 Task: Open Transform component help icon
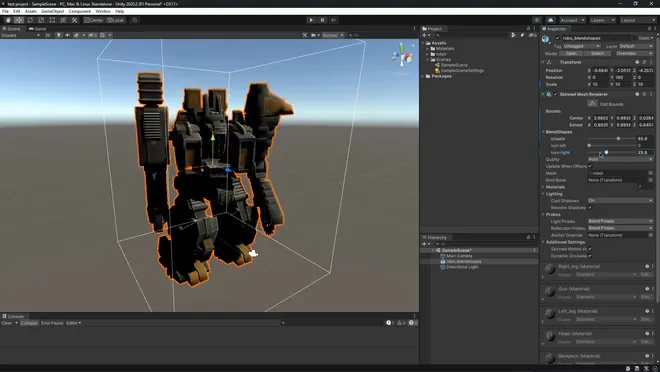click(x=637, y=62)
